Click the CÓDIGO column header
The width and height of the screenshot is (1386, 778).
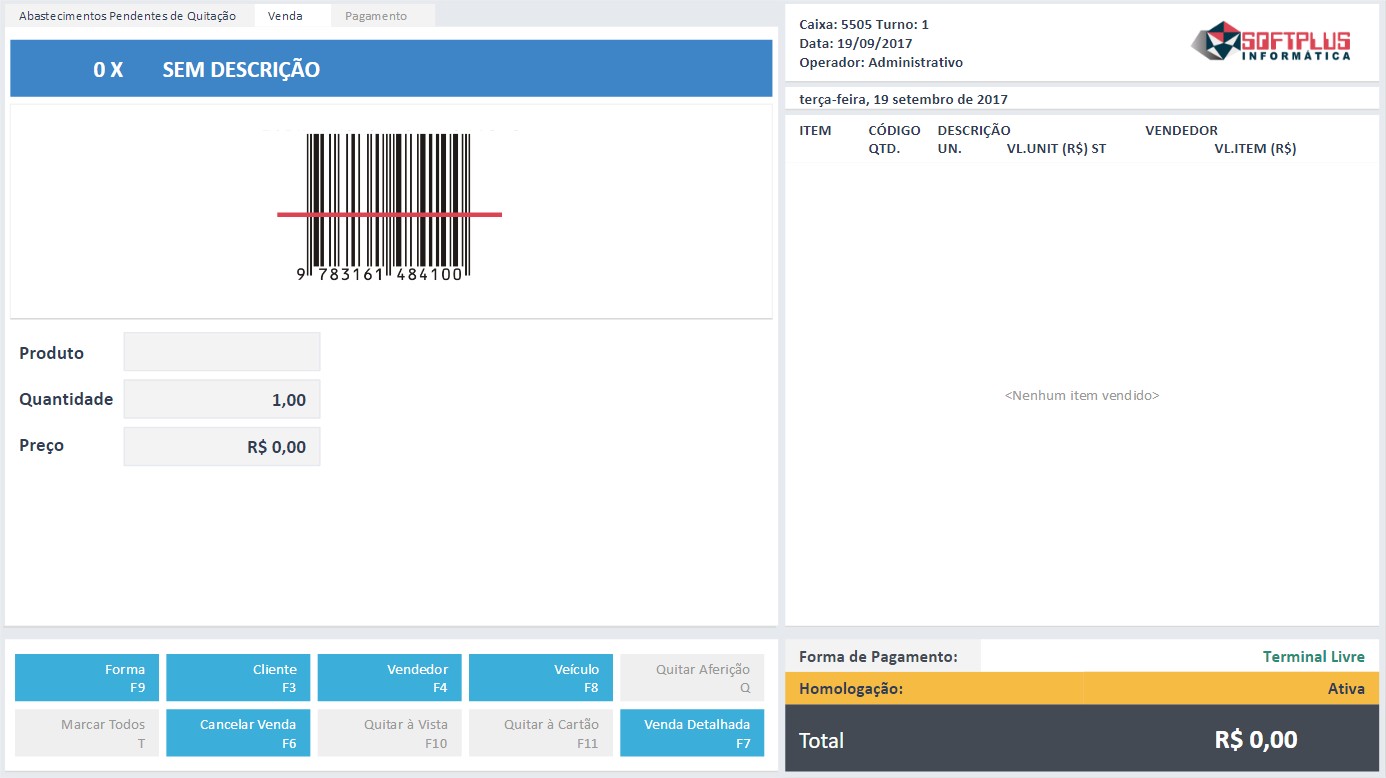click(894, 130)
